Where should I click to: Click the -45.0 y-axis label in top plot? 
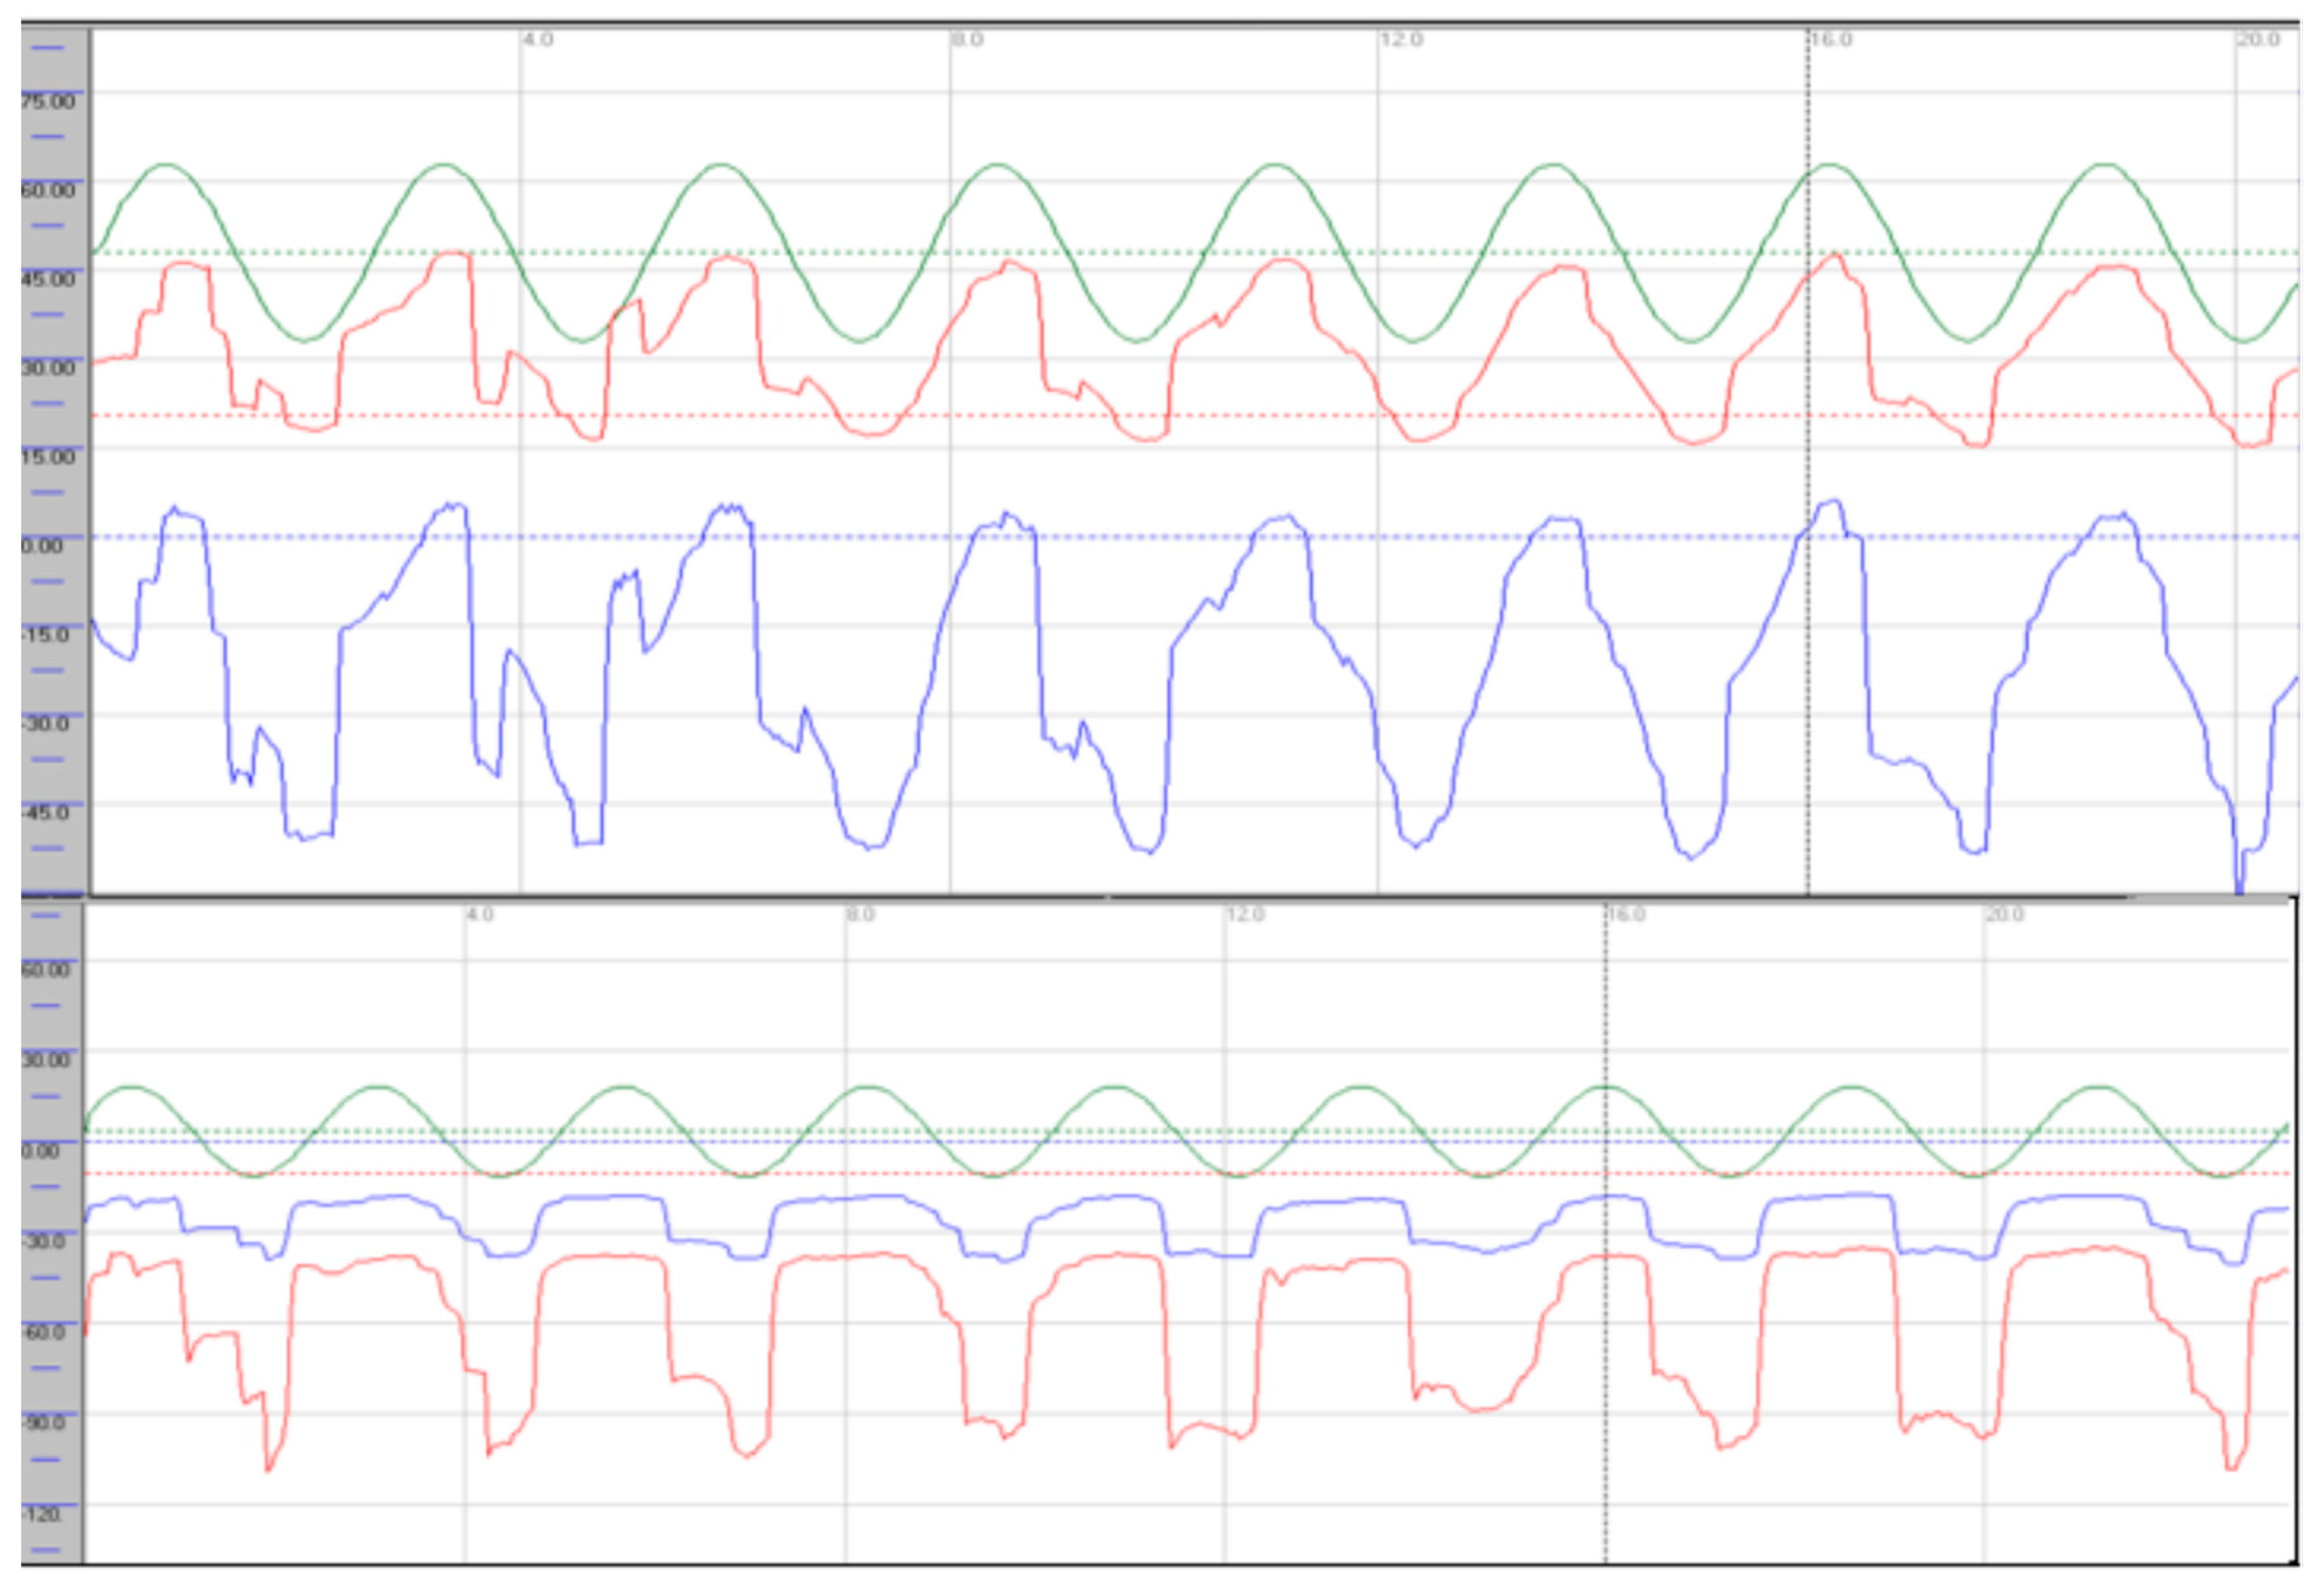[x=46, y=812]
